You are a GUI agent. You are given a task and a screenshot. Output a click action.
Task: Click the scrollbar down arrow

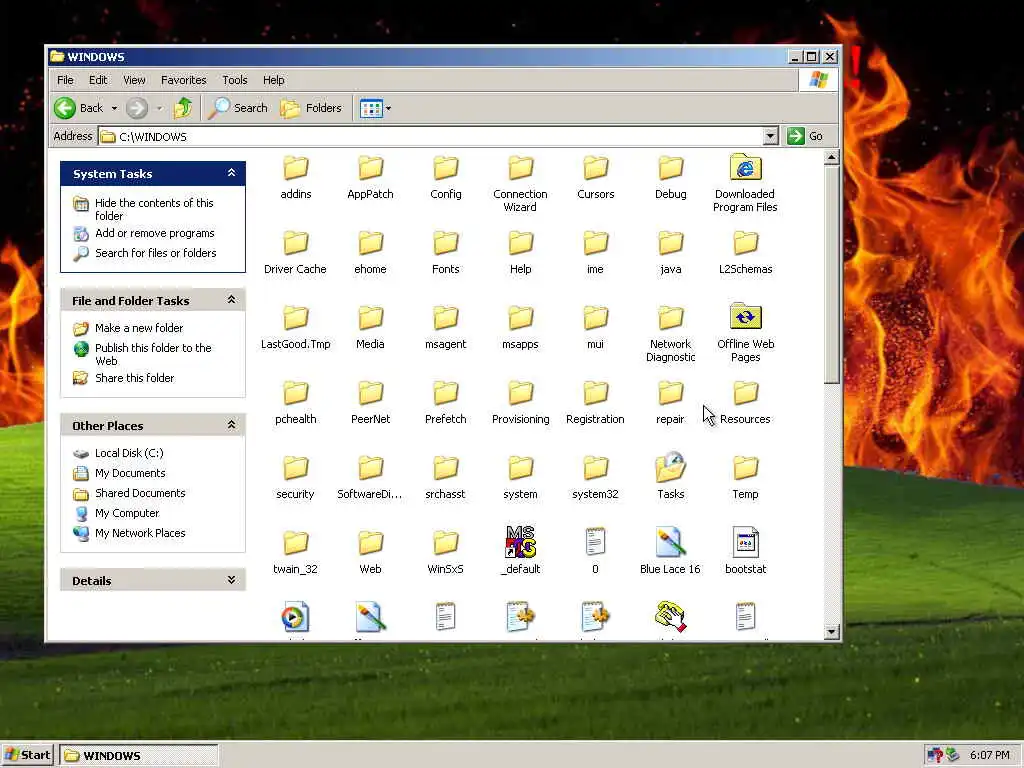tap(831, 631)
